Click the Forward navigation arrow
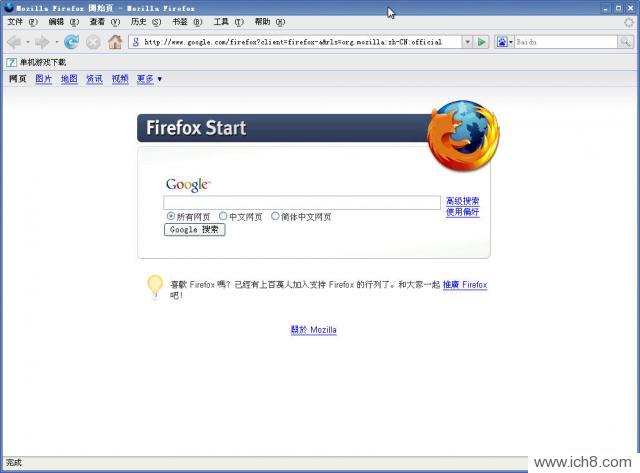The image size is (640, 473). [42, 42]
